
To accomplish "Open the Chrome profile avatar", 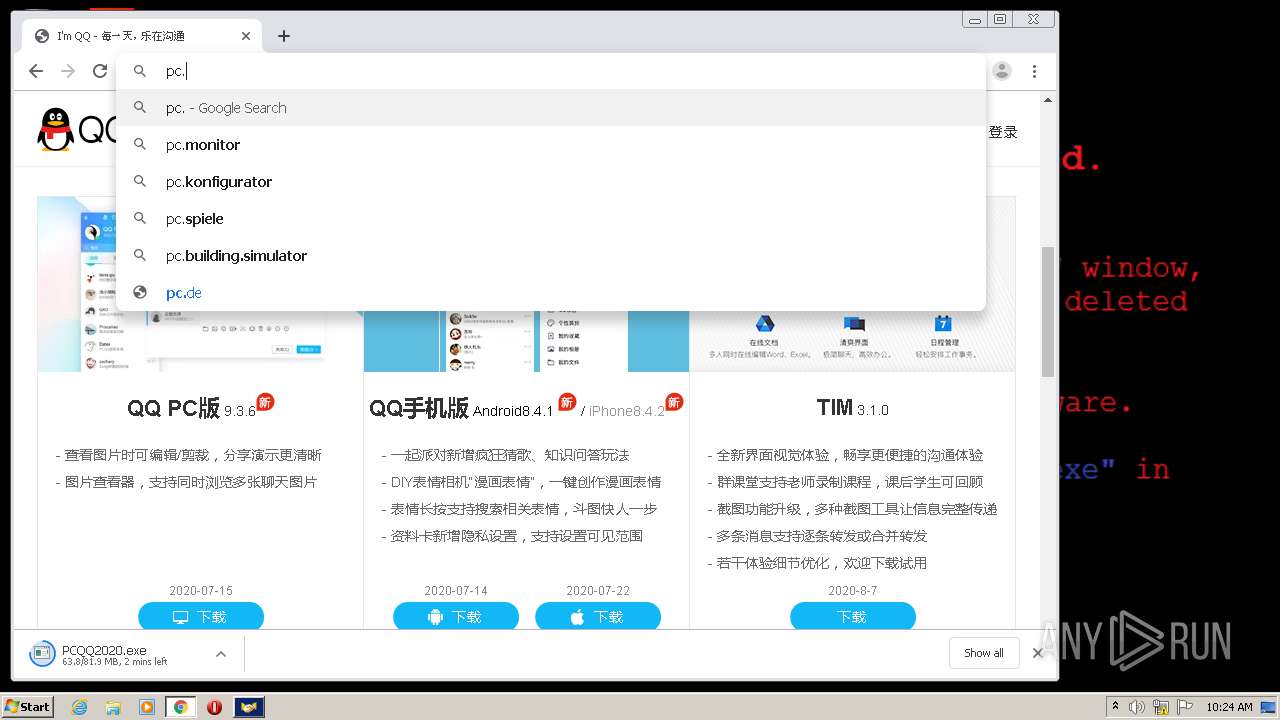I will tap(1001, 71).
